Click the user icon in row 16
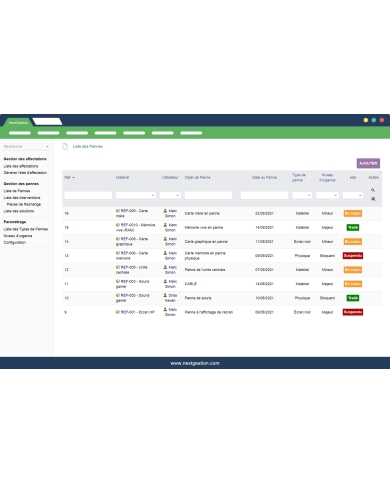The height and width of the screenshot is (484, 390). 165,211
